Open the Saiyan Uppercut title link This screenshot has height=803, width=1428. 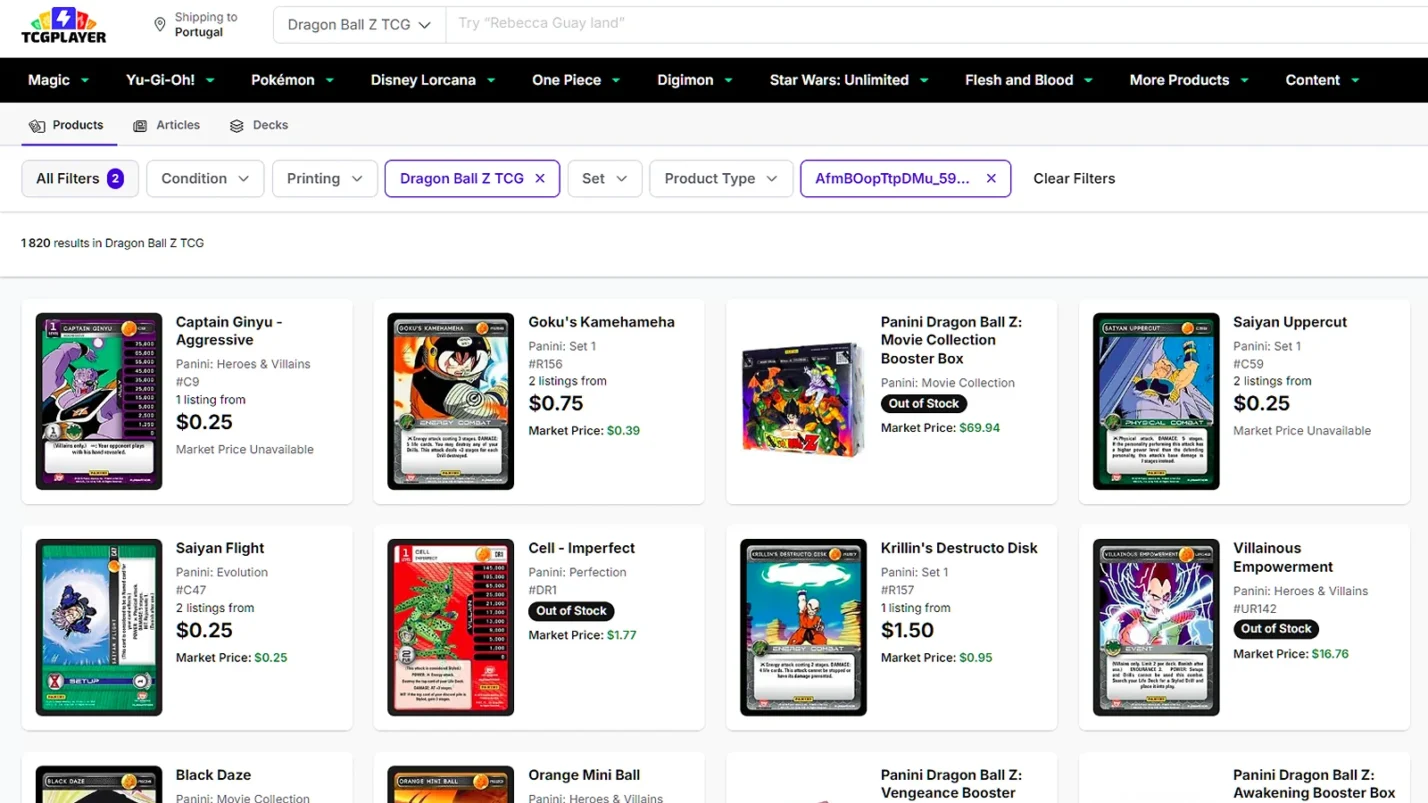click(x=1290, y=322)
